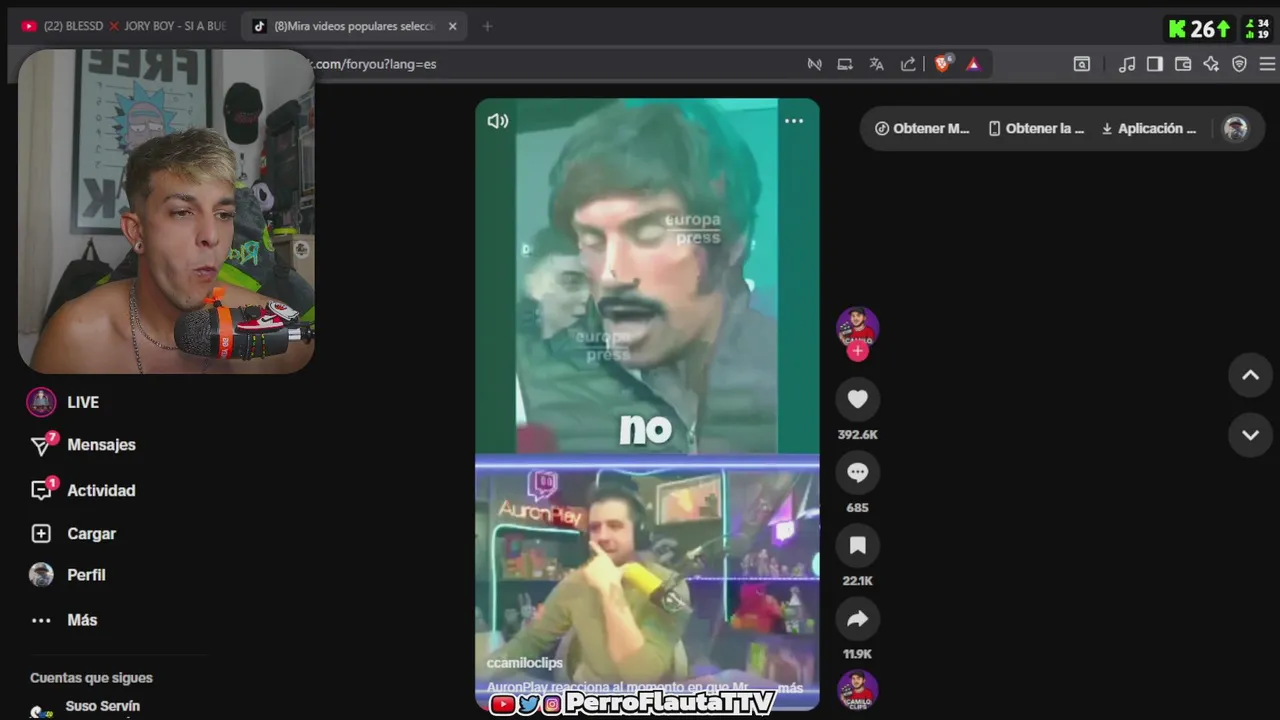Click the Kick viewer count 26 overlay
Image resolution: width=1280 pixels, height=720 pixels.
pyautogui.click(x=1200, y=29)
